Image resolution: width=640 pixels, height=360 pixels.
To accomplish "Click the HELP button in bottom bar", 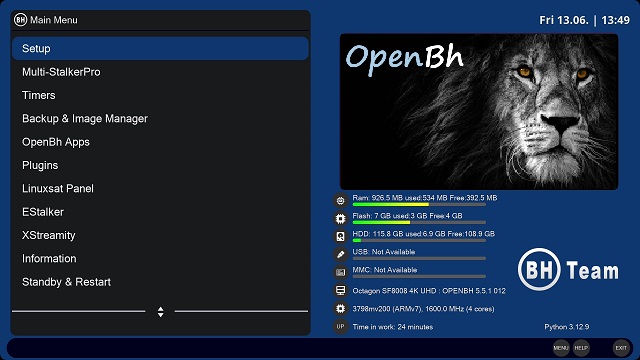I will click(x=581, y=348).
